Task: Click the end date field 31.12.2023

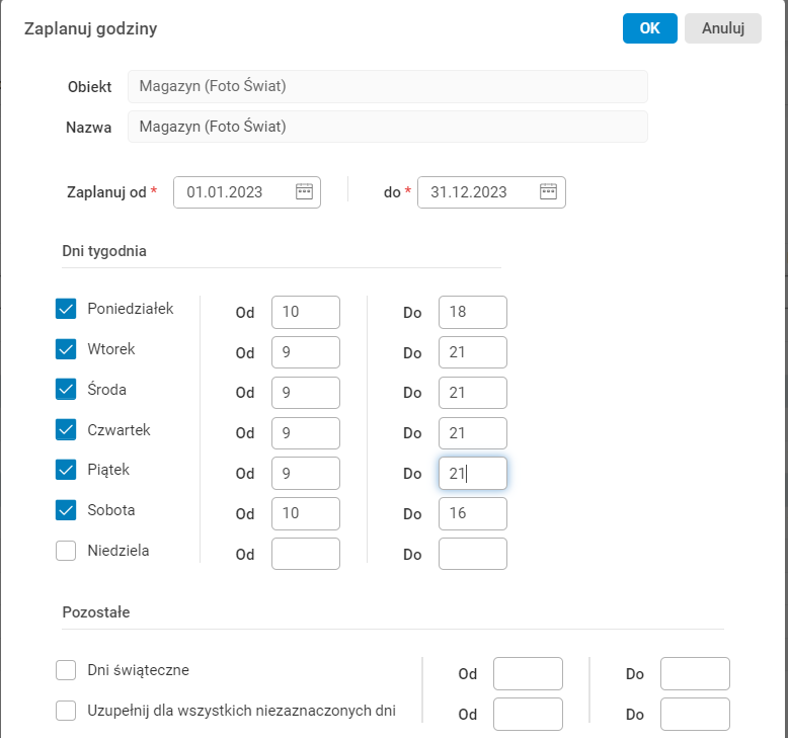Action: pyautogui.click(x=477, y=192)
